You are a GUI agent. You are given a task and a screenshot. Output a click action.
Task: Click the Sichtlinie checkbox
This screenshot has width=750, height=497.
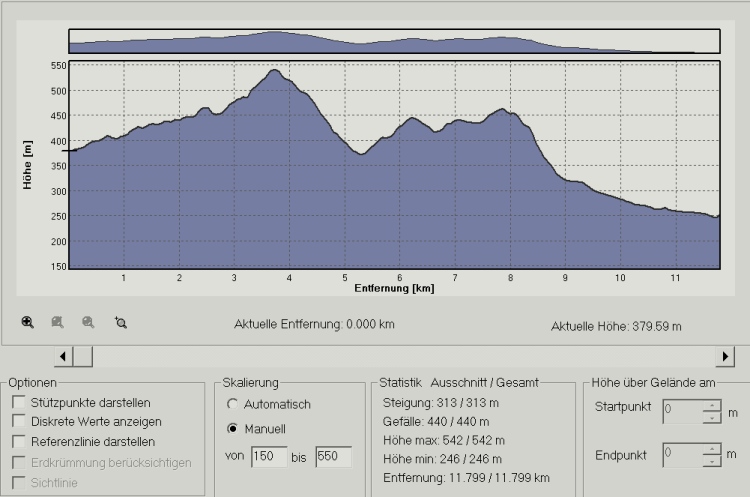click(x=19, y=482)
